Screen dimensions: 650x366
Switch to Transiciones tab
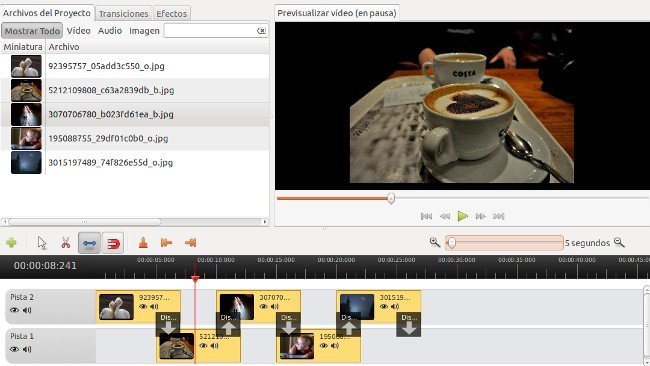coord(124,14)
